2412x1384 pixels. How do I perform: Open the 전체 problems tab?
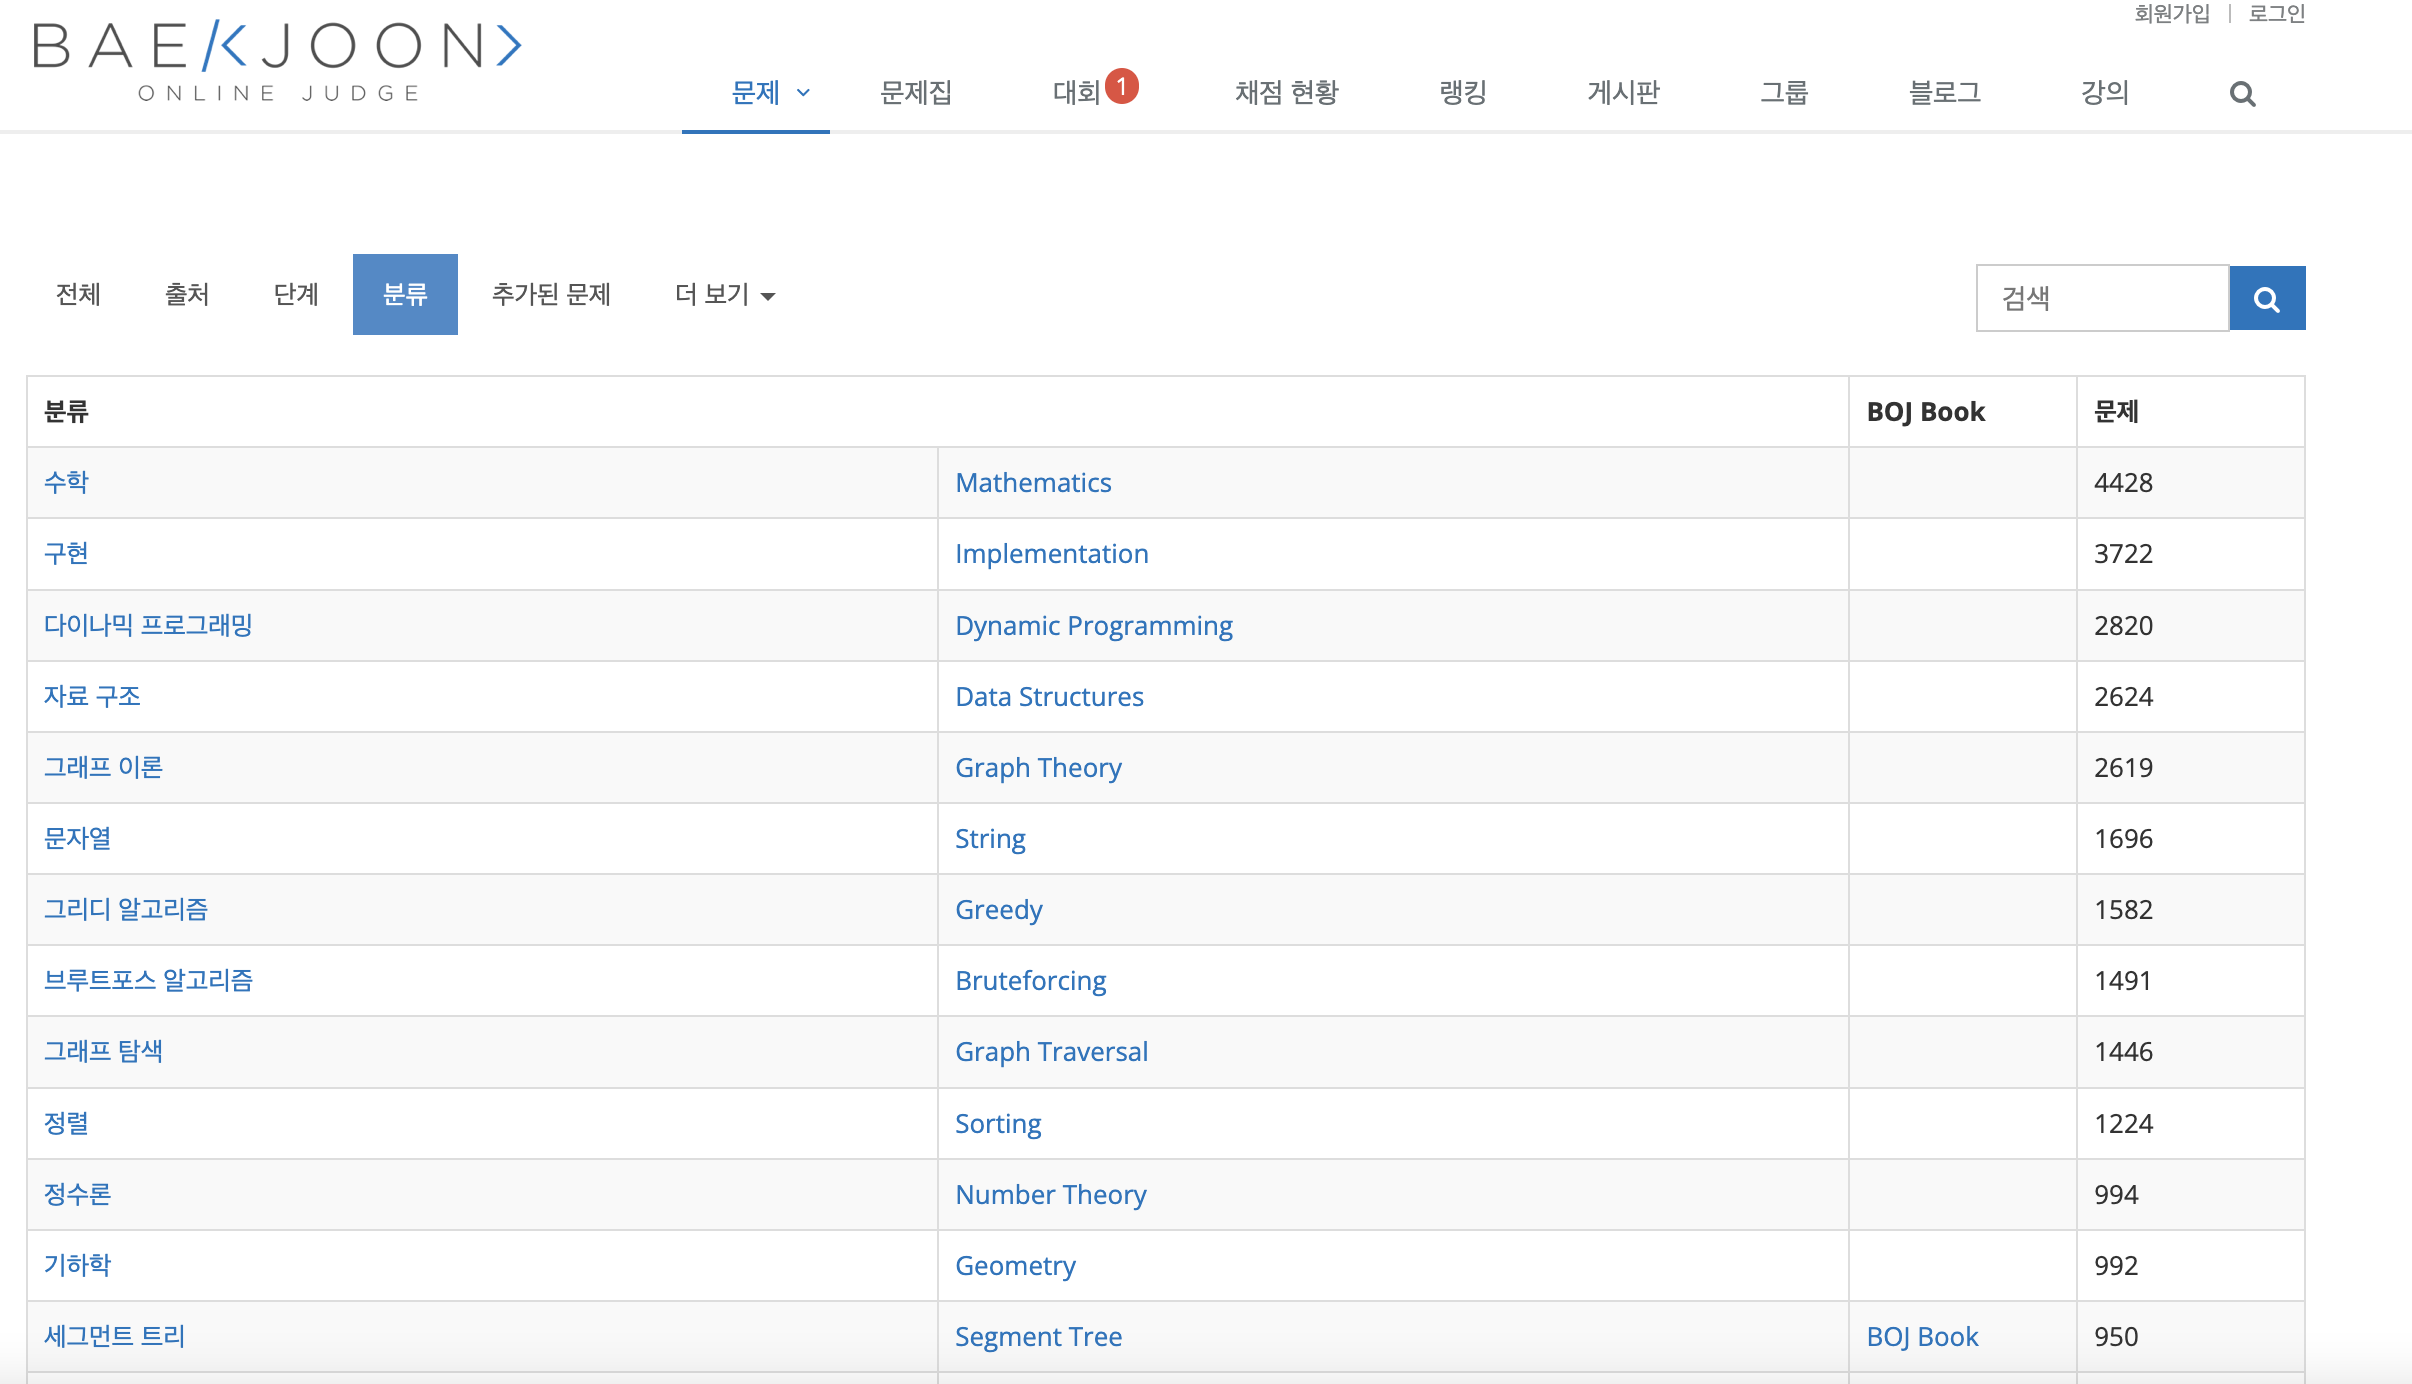78,294
